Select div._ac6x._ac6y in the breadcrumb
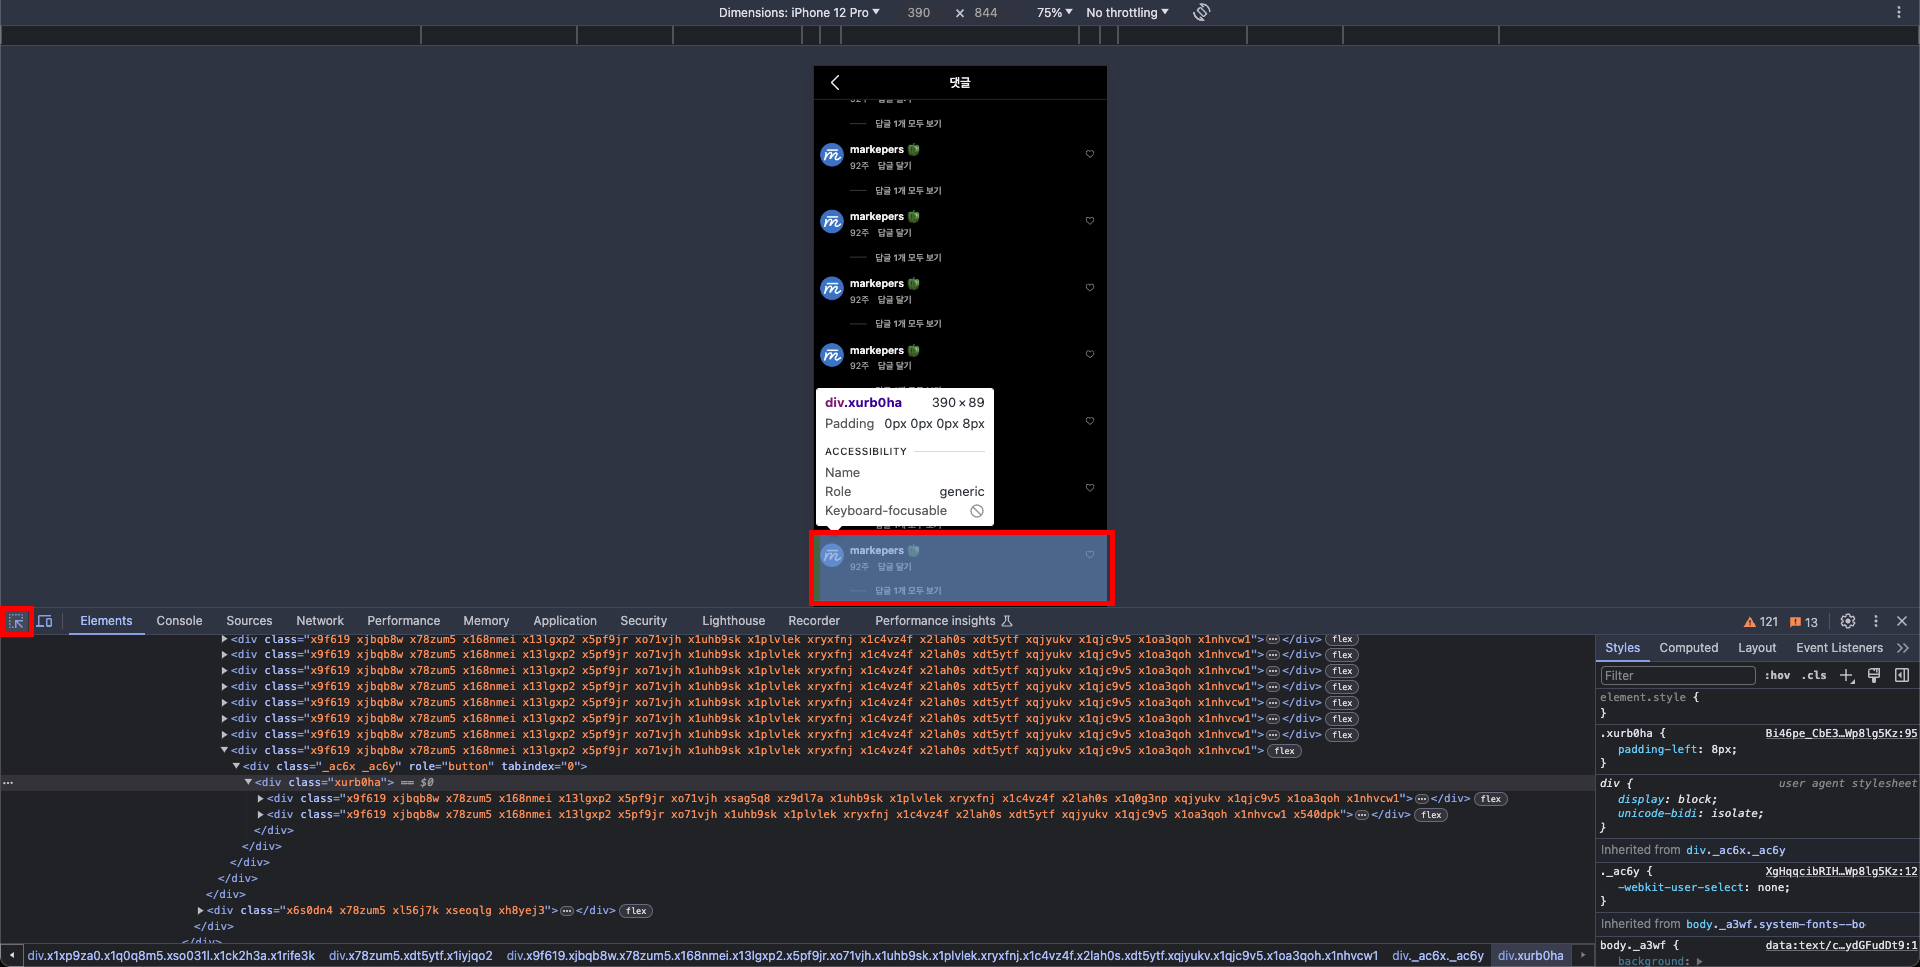 pyautogui.click(x=1437, y=955)
